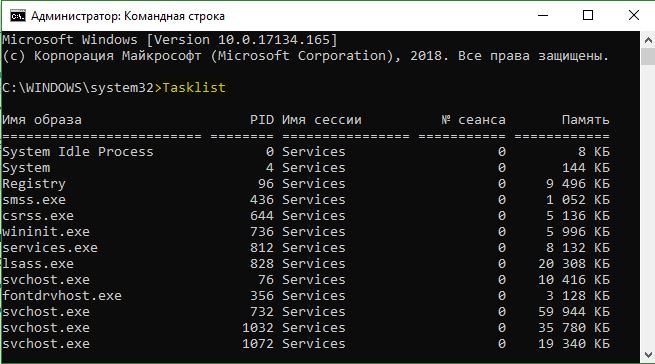Click the 'lsass.exe' process name
The height and width of the screenshot is (364, 655).
38,264
